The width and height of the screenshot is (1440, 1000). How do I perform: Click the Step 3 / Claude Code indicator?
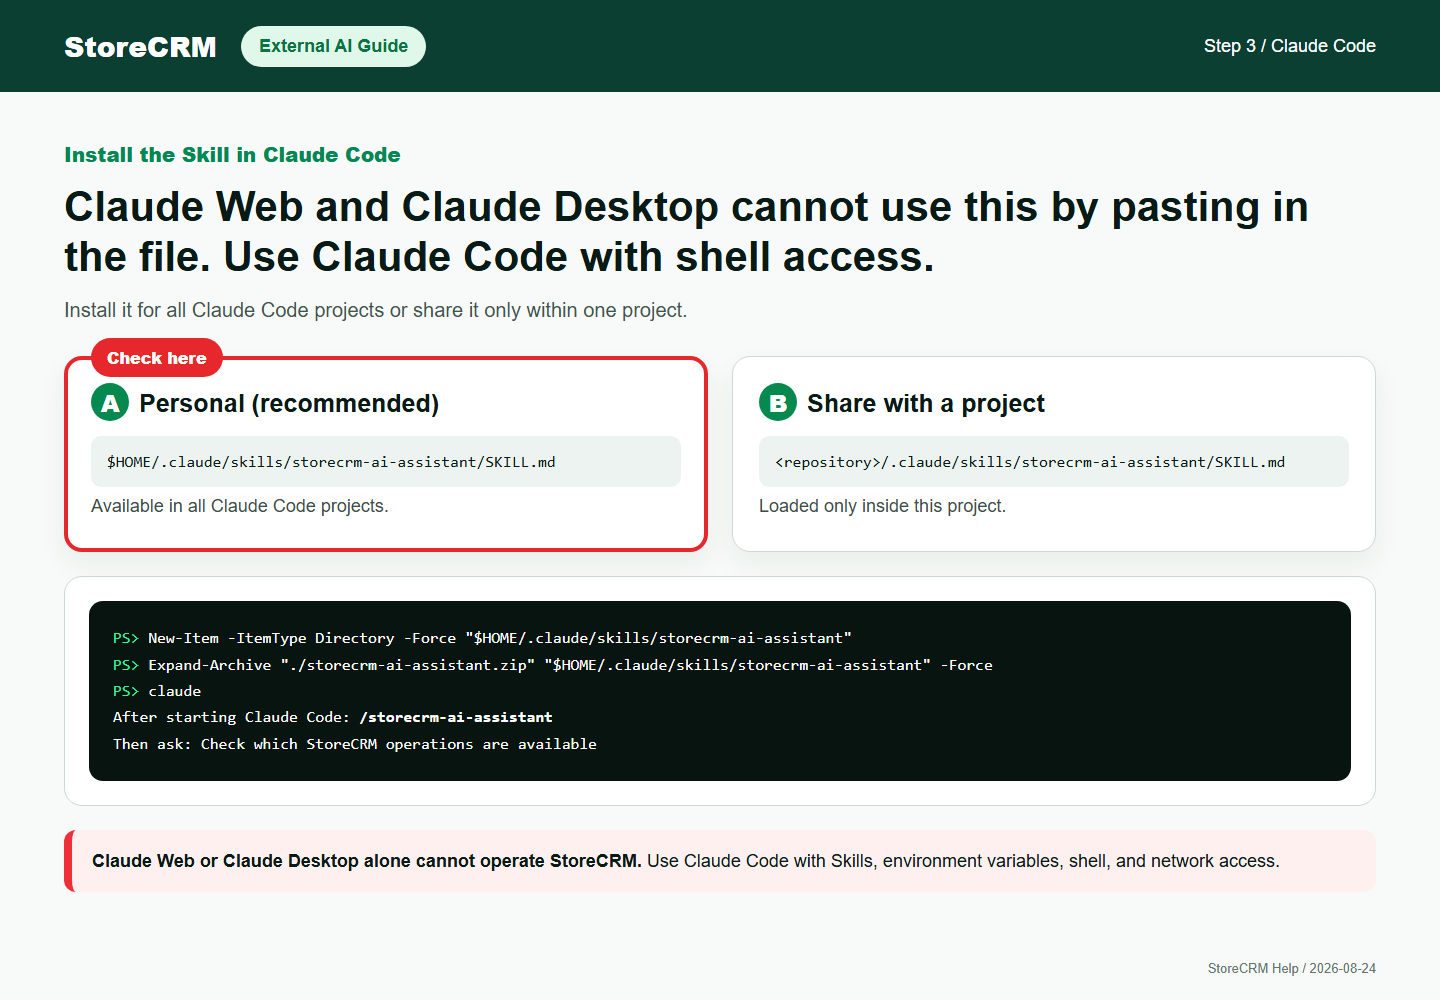pos(1289,46)
